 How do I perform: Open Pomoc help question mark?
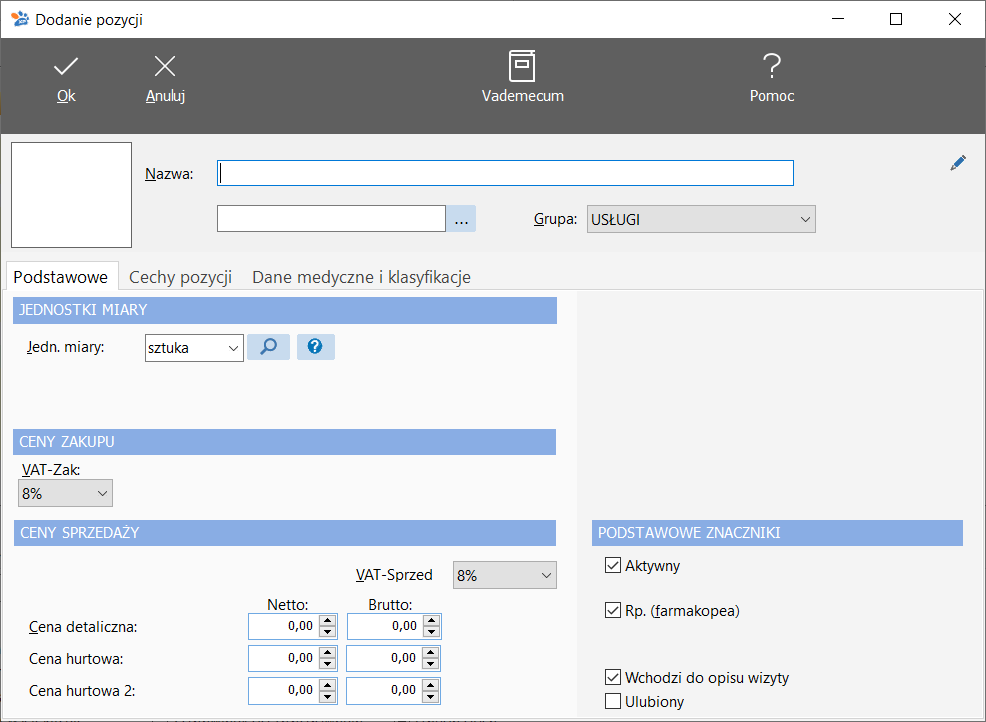(x=772, y=78)
